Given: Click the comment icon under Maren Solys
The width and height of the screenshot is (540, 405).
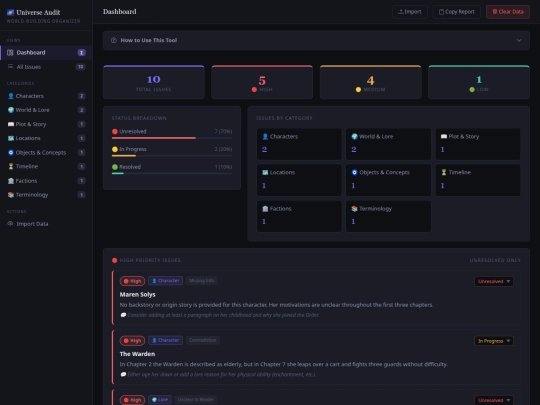Looking at the screenshot, I should pos(123,315).
